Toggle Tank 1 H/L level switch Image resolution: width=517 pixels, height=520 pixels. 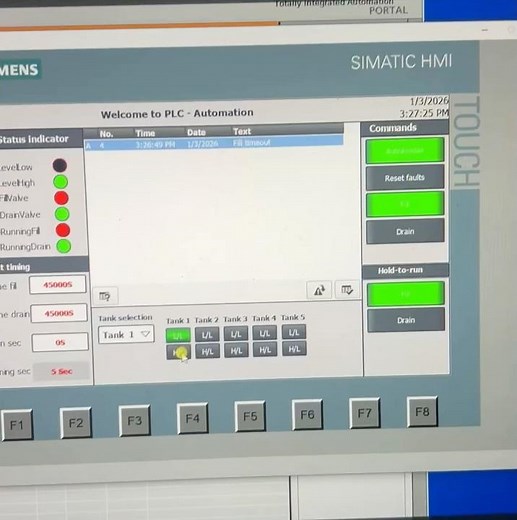pyautogui.click(x=179, y=352)
